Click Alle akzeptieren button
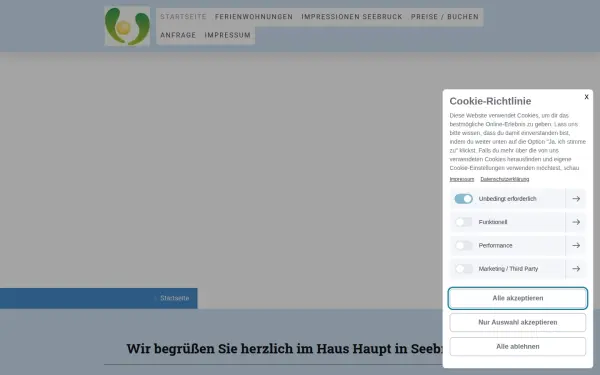The width and height of the screenshot is (600, 375). (518, 298)
